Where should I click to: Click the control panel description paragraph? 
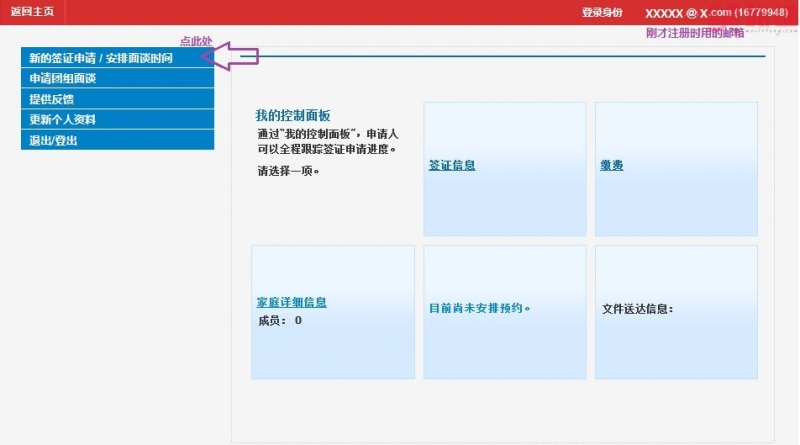click(x=328, y=141)
